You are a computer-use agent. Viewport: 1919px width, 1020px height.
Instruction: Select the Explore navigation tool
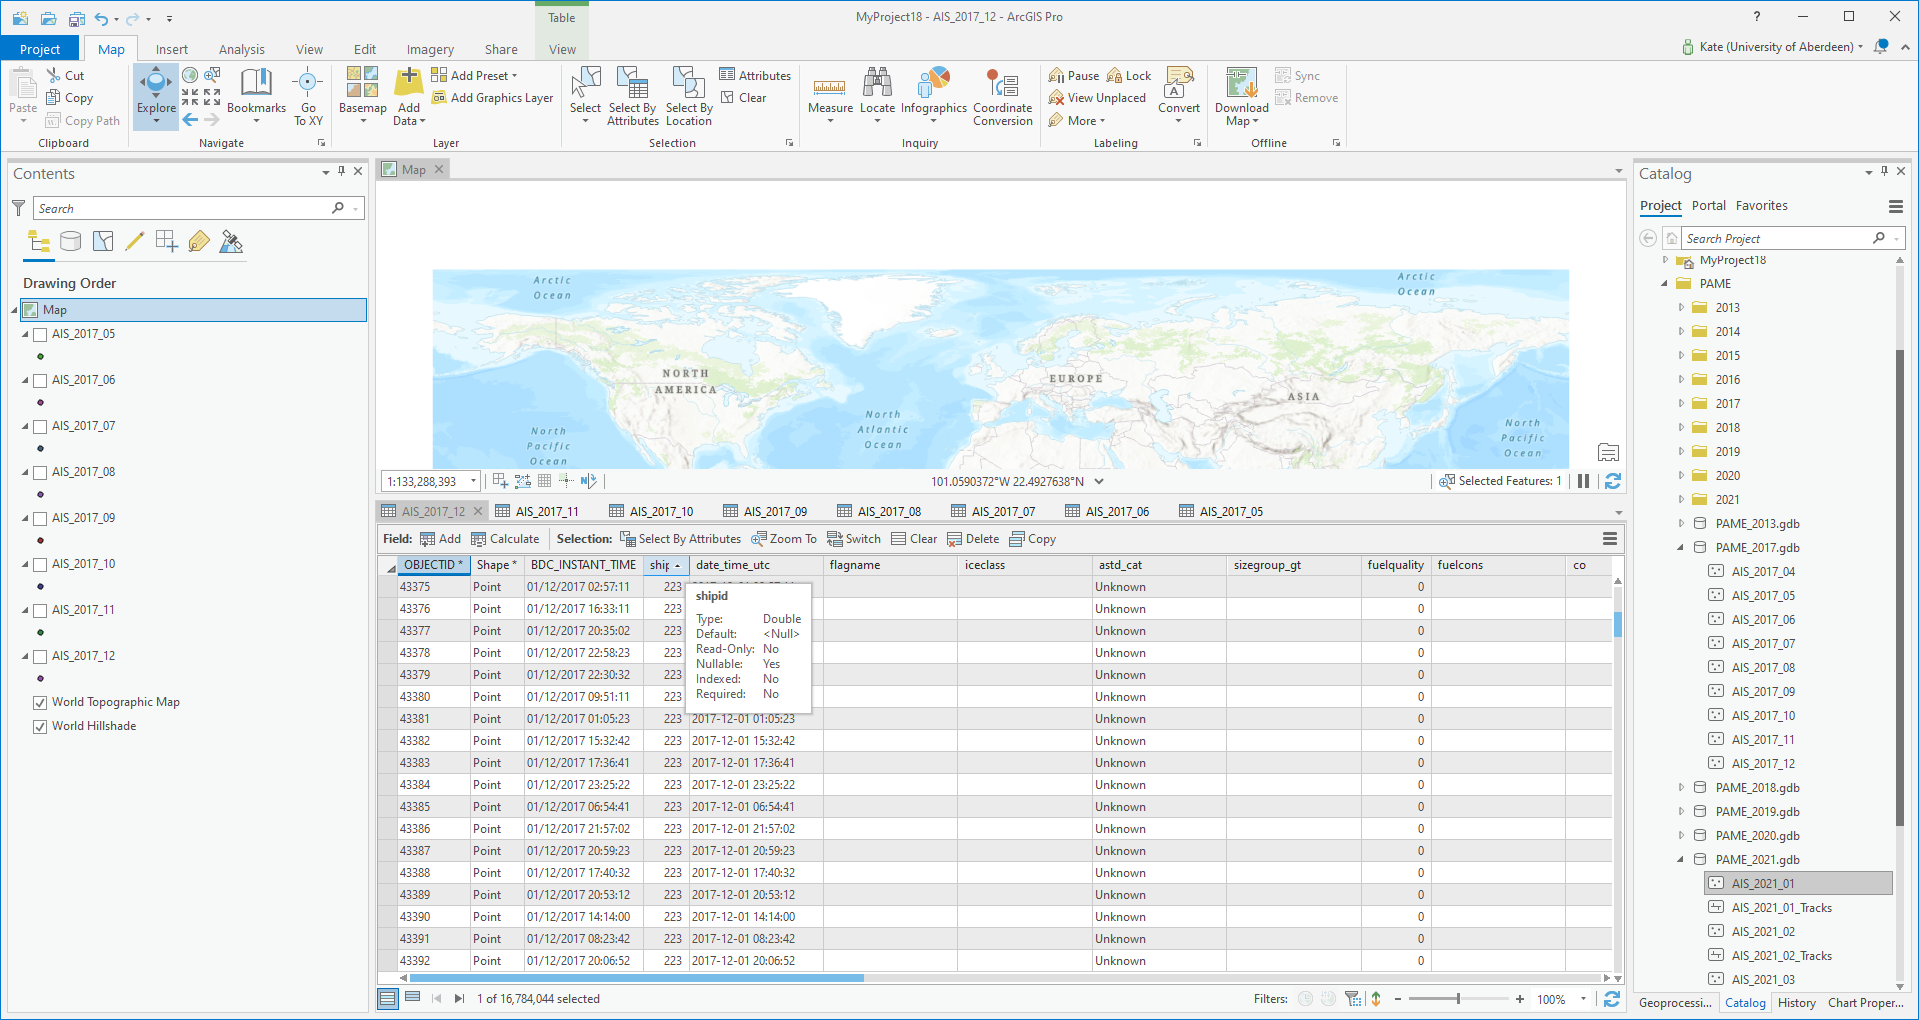point(156,87)
